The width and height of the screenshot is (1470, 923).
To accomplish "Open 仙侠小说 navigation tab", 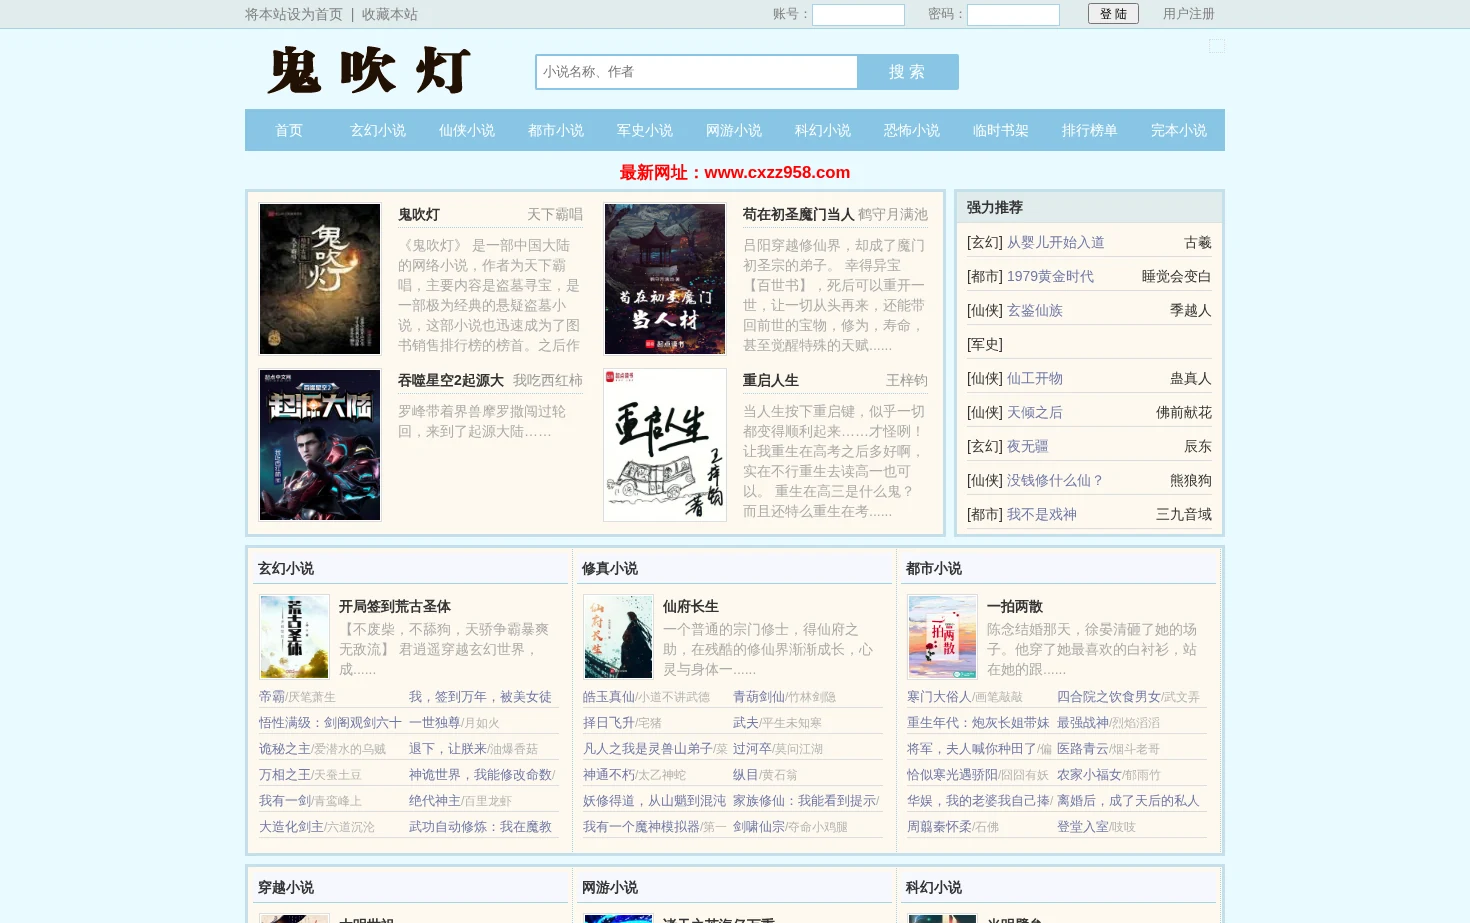I will [467, 130].
